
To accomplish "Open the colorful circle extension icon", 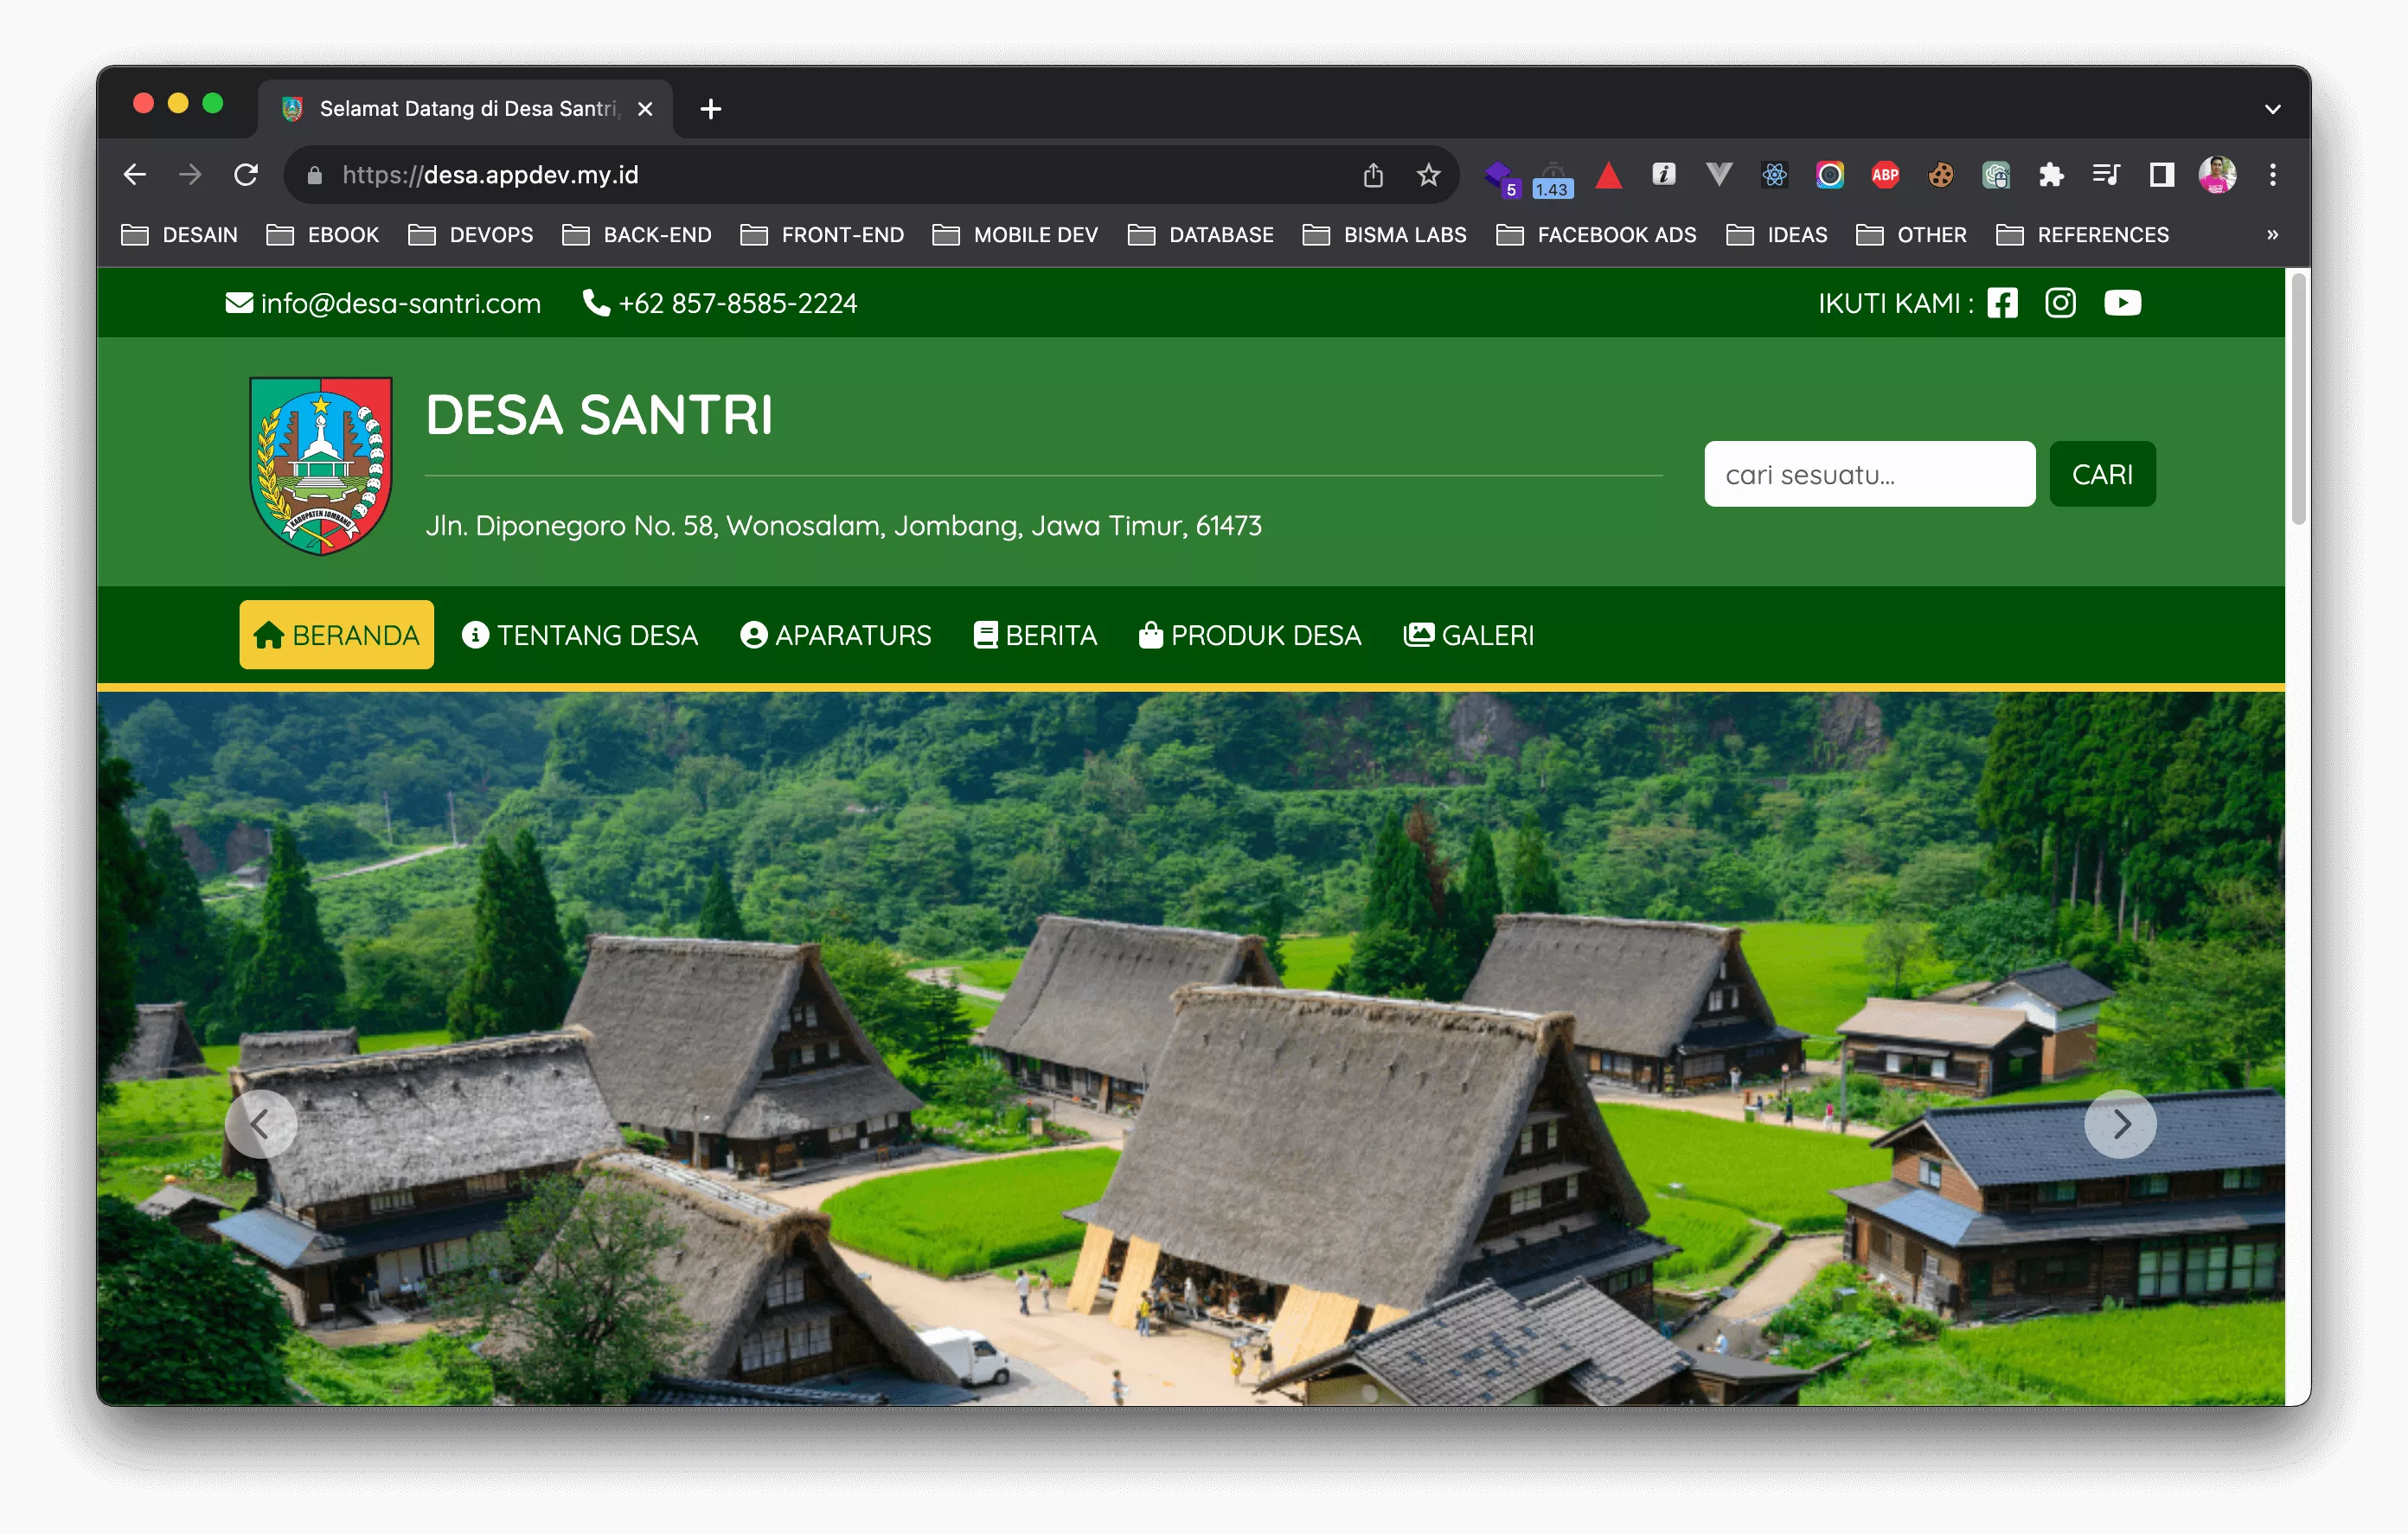I will click(1829, 175).
